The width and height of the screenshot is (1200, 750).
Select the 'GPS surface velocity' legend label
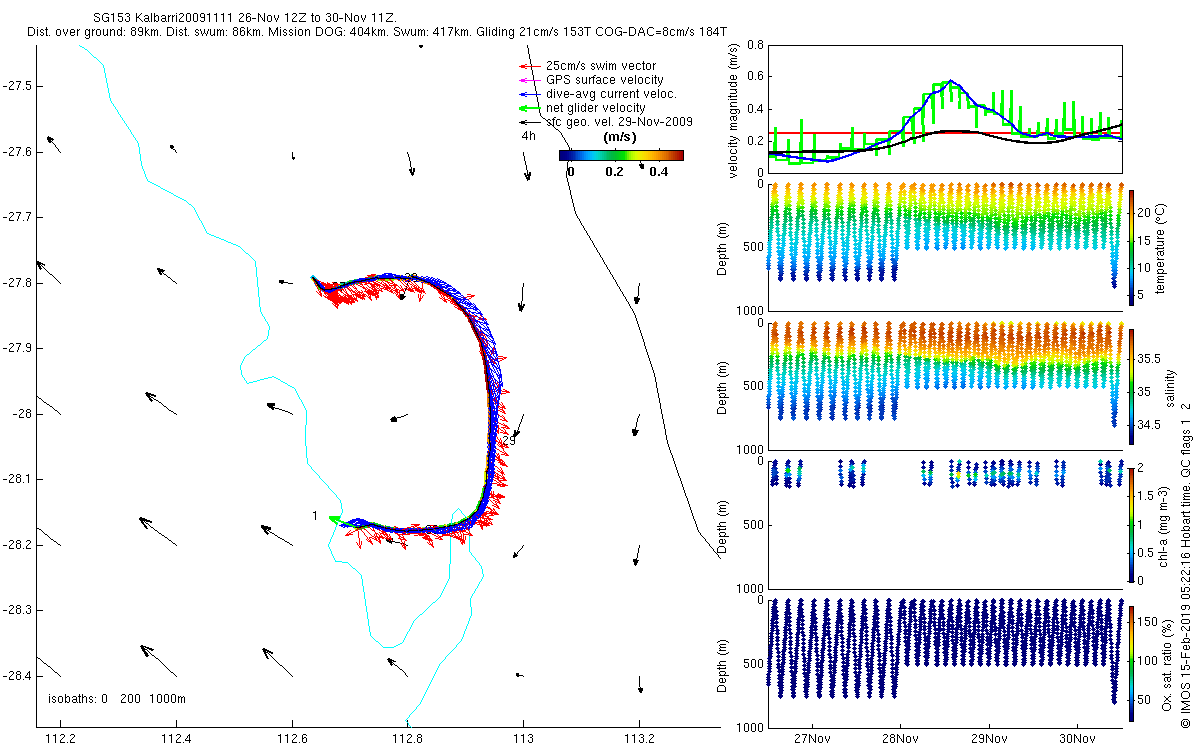click(604, 80)
